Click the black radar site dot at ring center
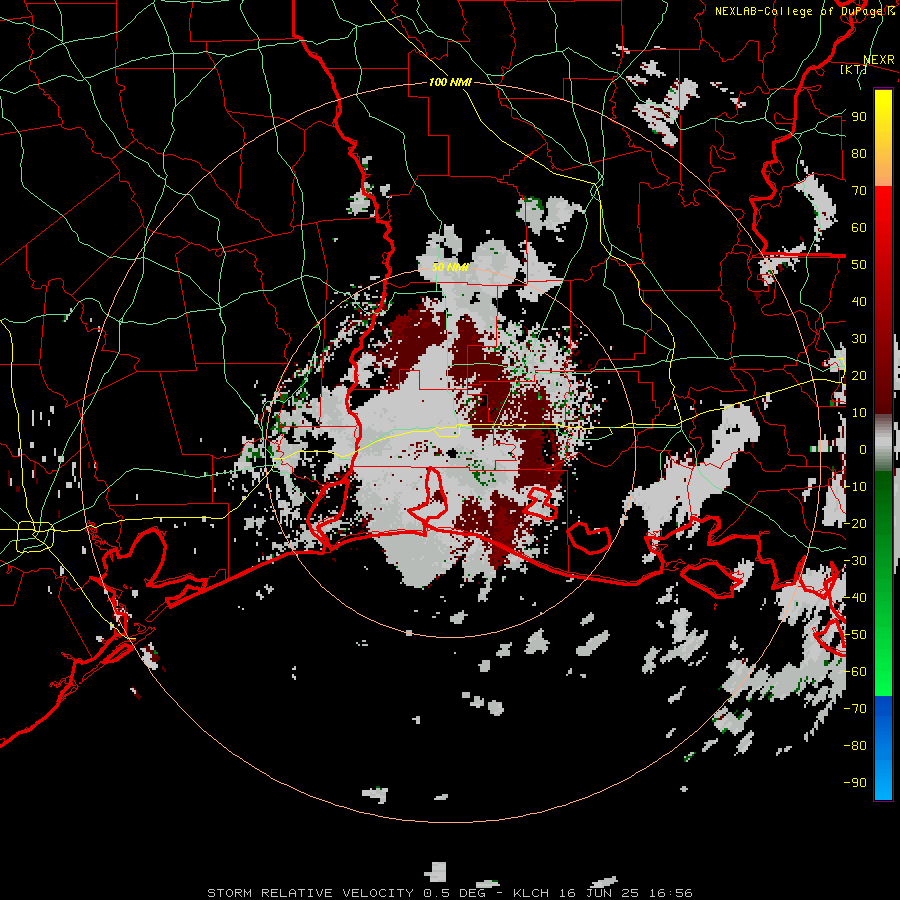Image resolution: width=900 pixels, height=900 pixels. pyautogui.click(x=453, y=453)
